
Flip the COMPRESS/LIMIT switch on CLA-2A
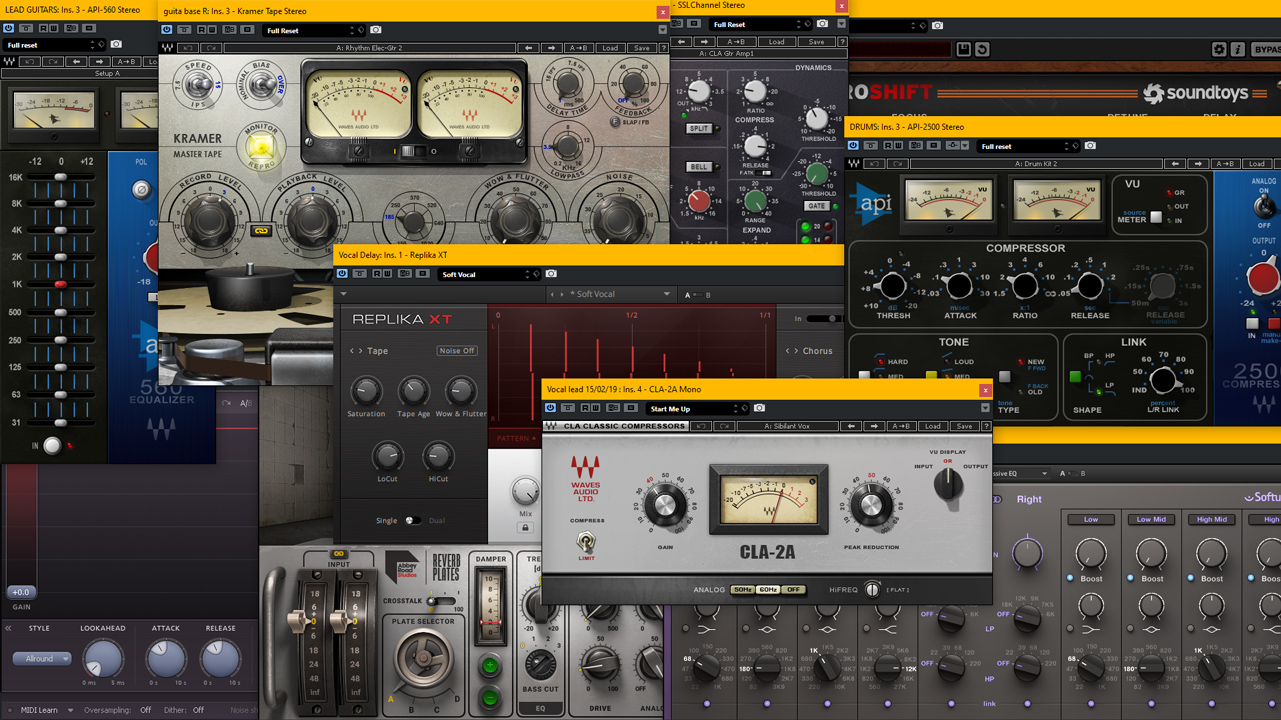[x=586, y=542]
